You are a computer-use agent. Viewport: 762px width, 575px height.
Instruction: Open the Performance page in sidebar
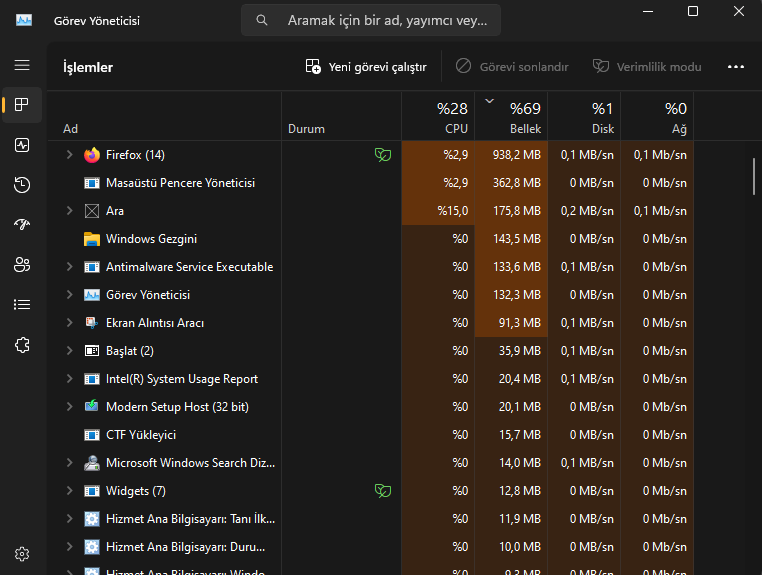(22, 145)
